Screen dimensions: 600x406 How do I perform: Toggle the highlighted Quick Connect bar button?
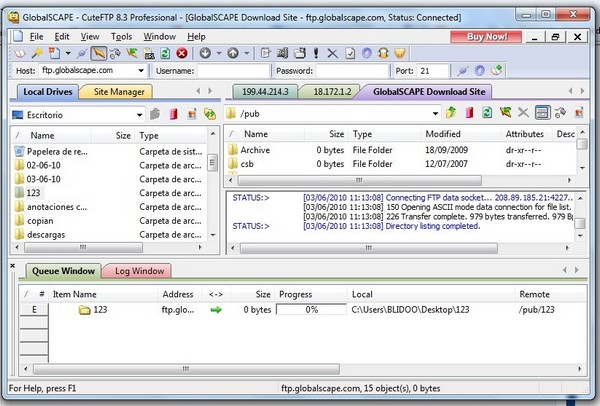tap(98, 53)
